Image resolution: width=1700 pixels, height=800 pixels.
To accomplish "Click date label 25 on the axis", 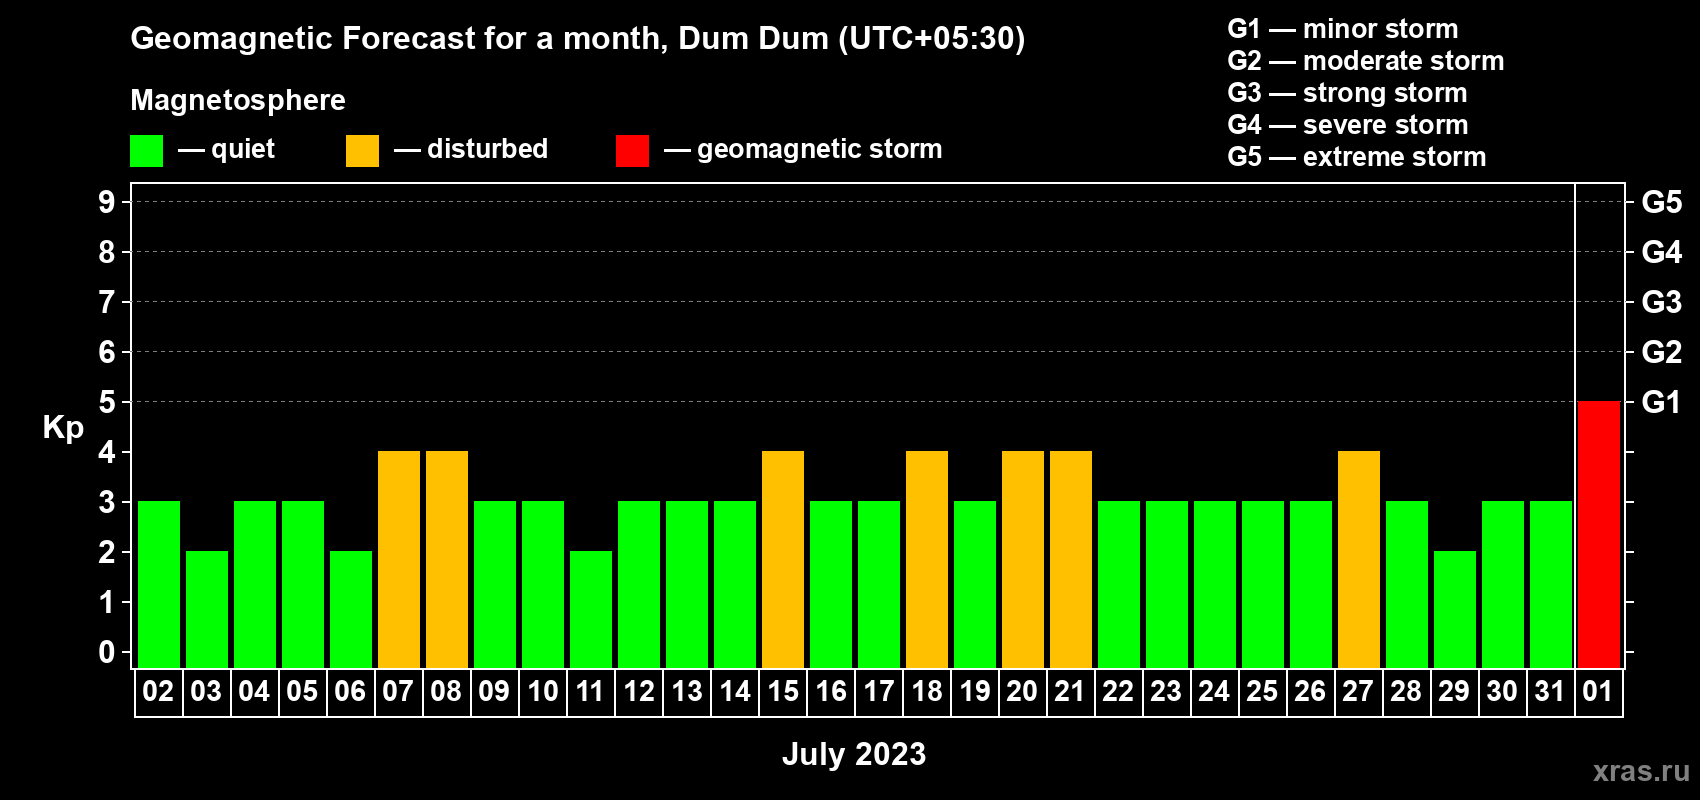I will [1262, 692].
